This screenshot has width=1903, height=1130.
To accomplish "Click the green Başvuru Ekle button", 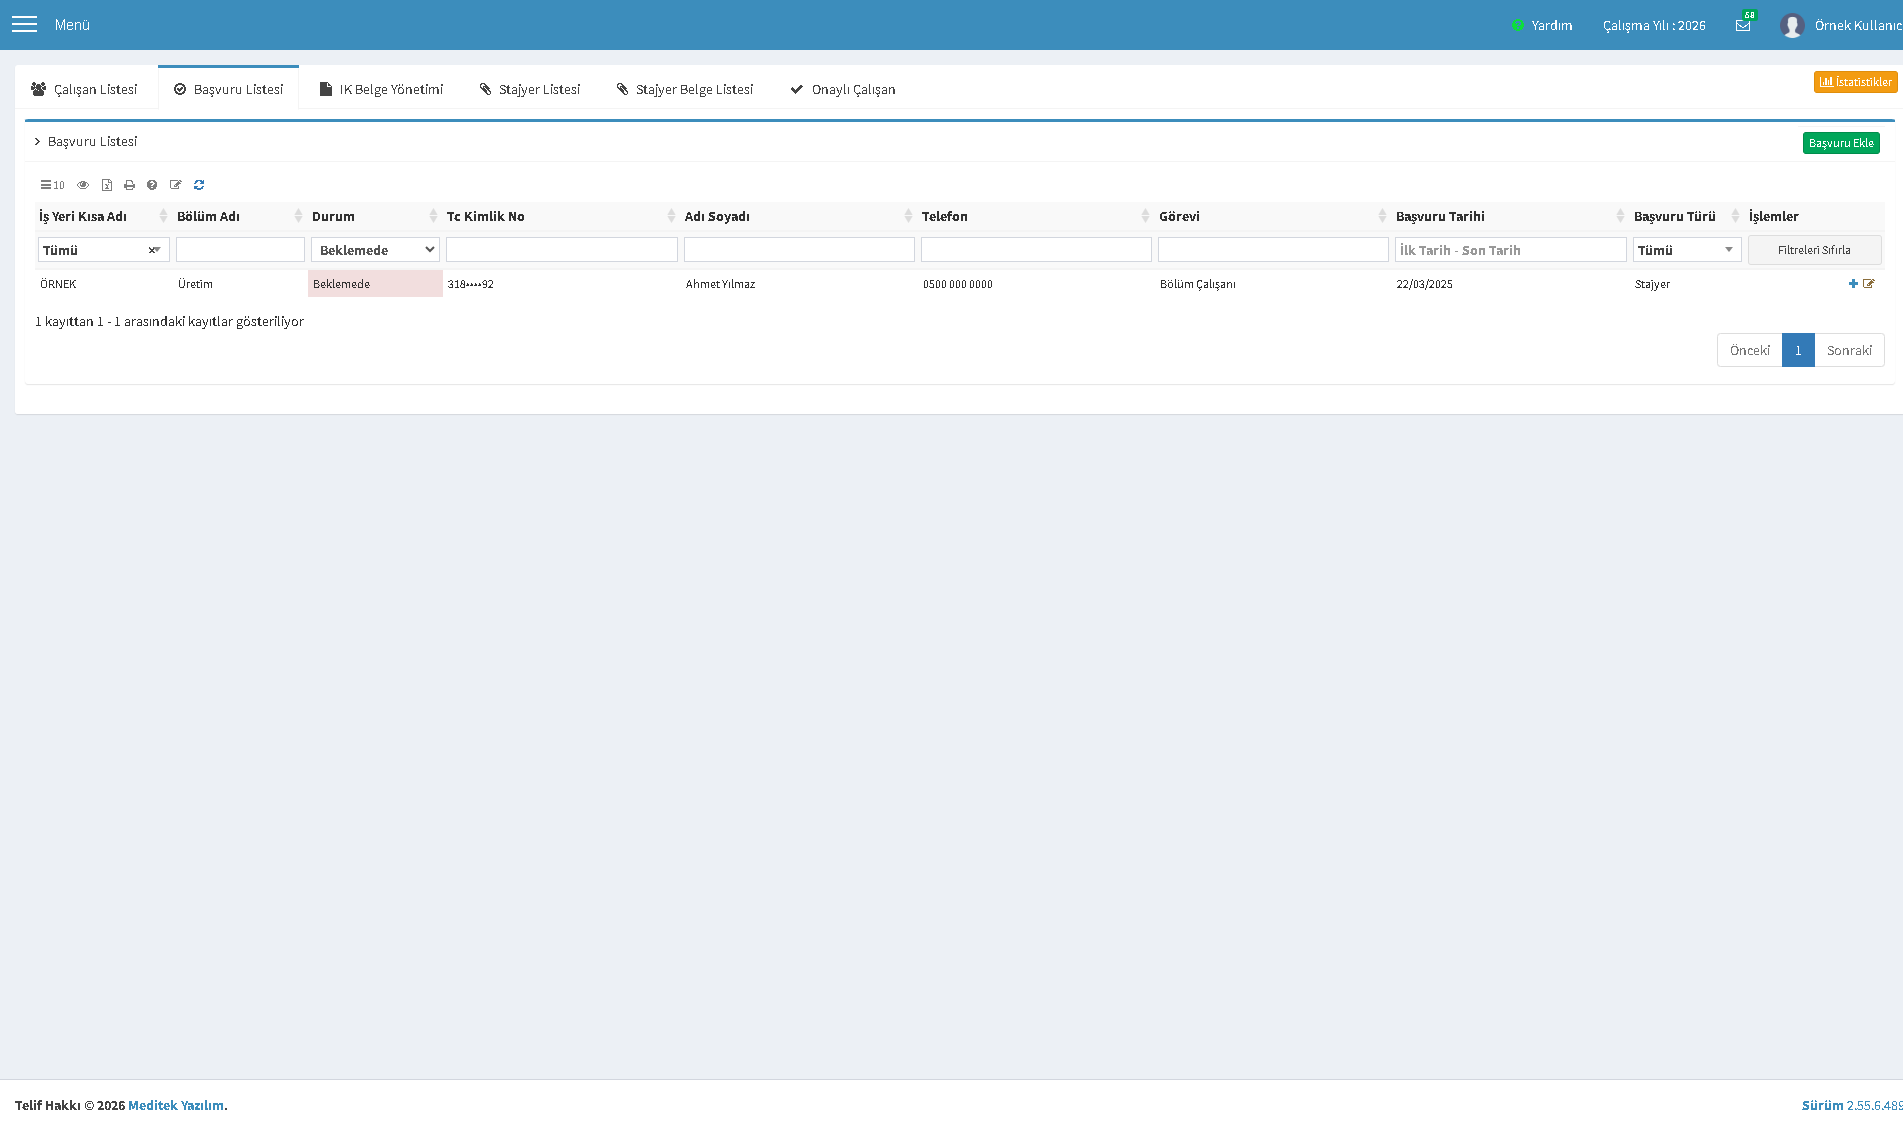I will (1841, 143).
